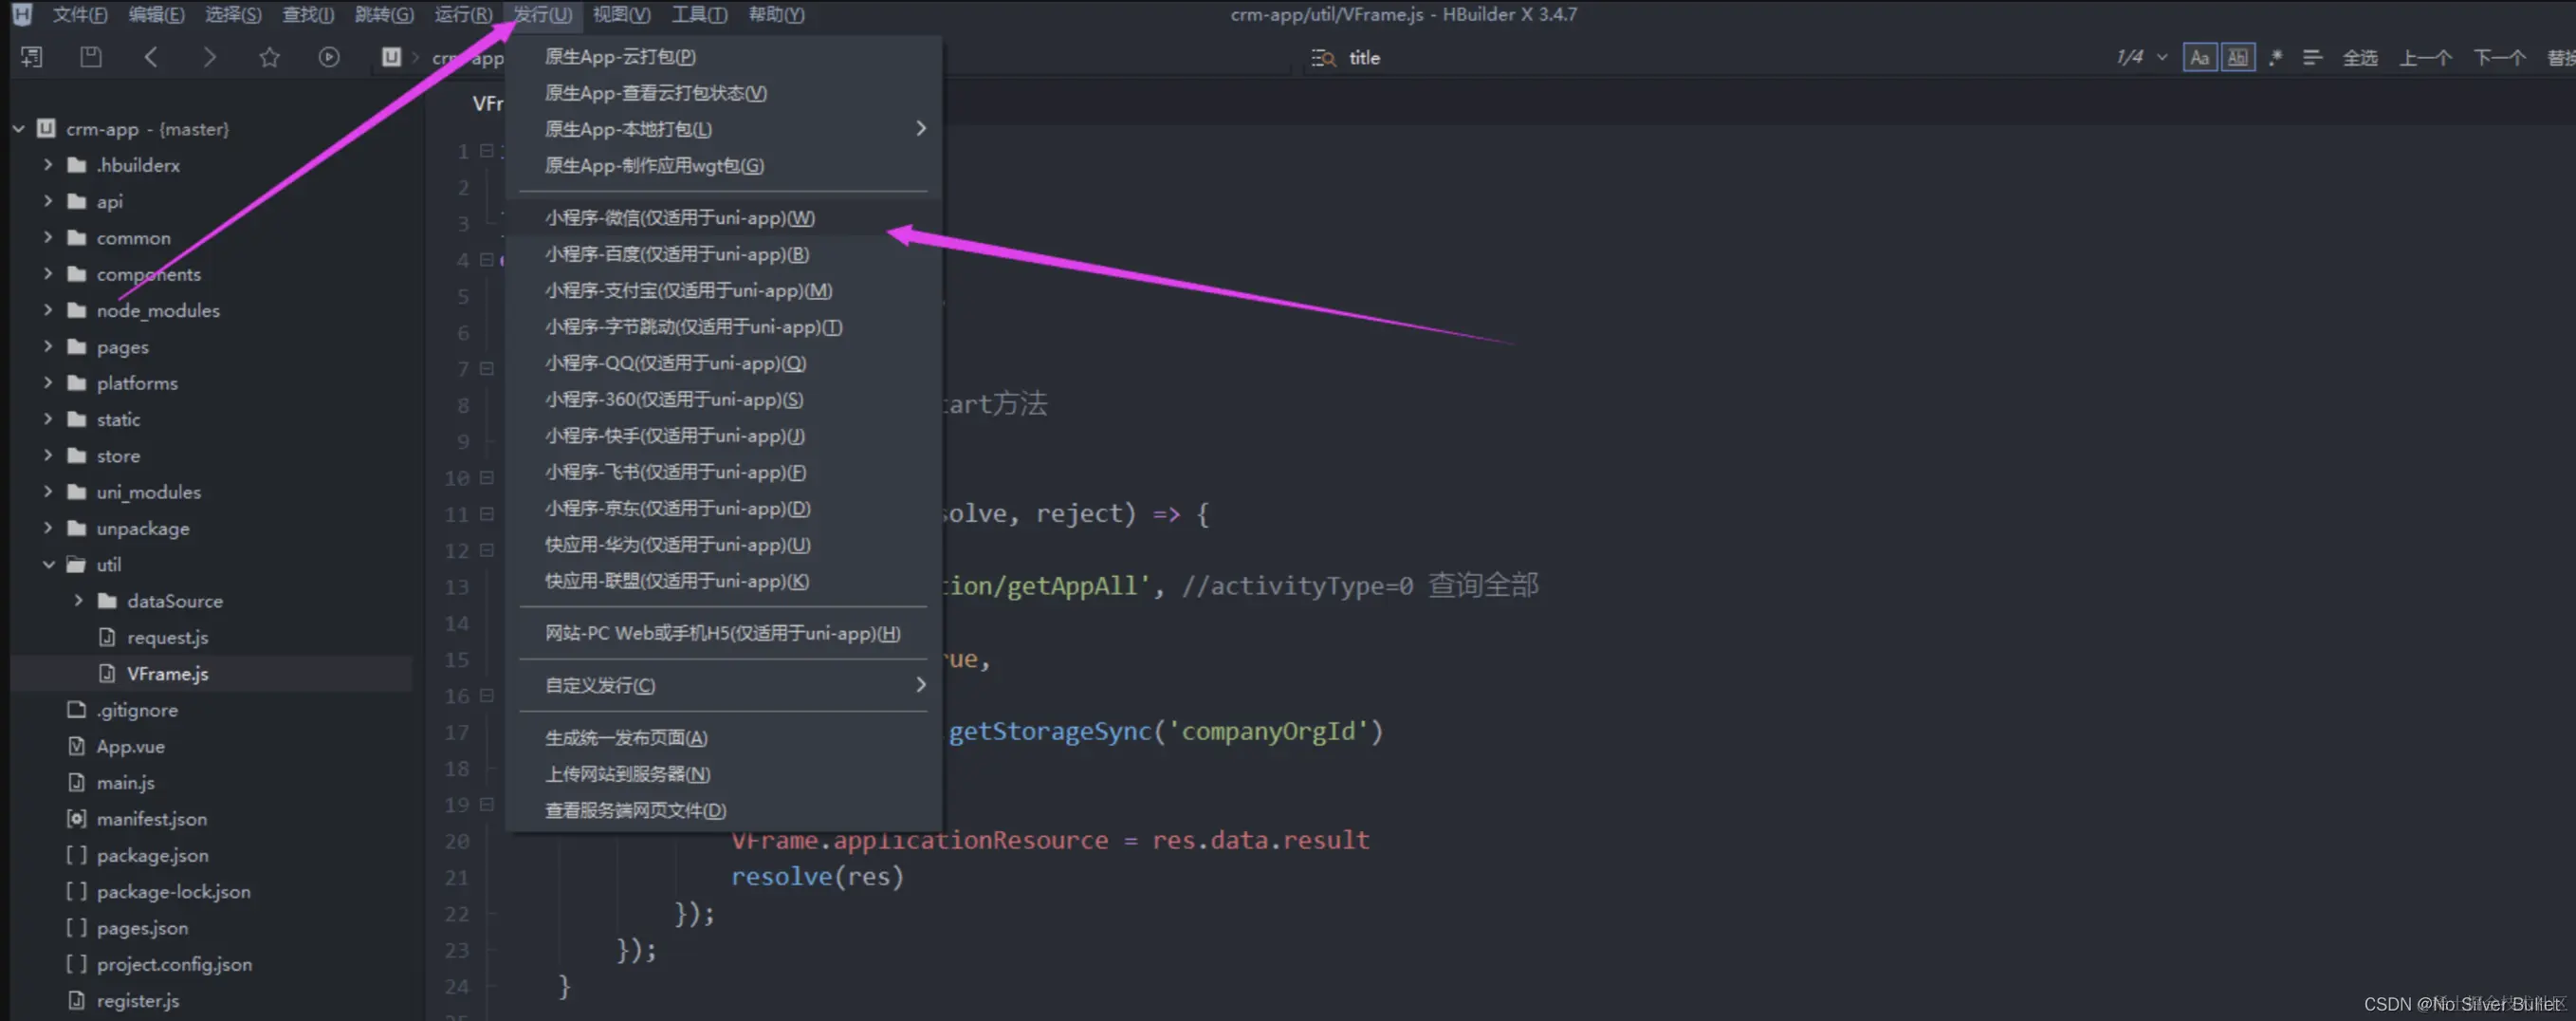This screenshot has width=2576, height=1021.
Task: Click the HBuilder X logo icon
Action: click(x=22, y=14)
